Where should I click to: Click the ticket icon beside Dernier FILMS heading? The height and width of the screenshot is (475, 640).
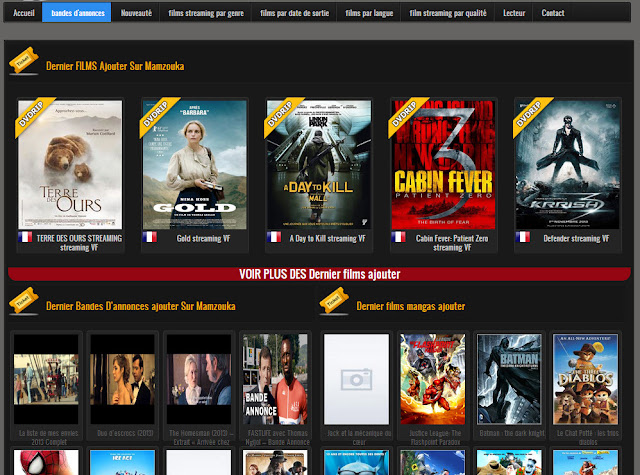click(23, 64)
